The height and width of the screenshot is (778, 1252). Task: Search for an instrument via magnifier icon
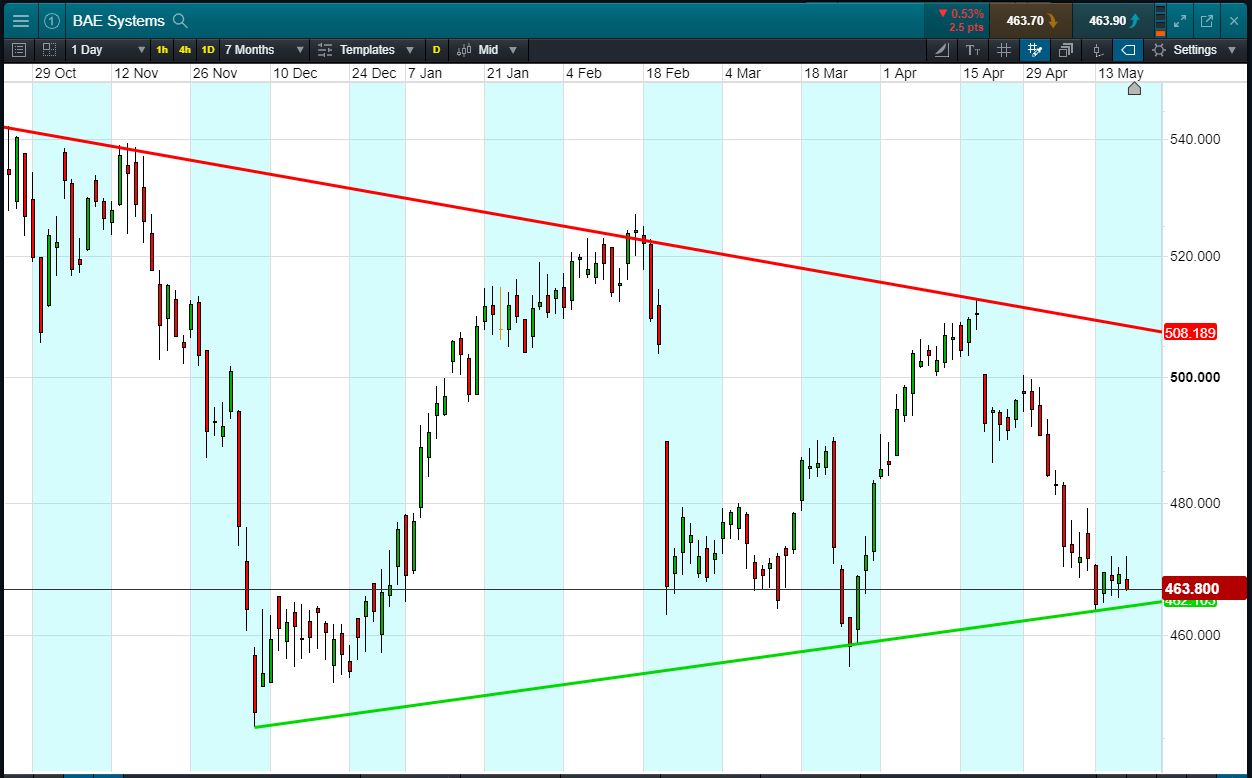coord(180,20)
